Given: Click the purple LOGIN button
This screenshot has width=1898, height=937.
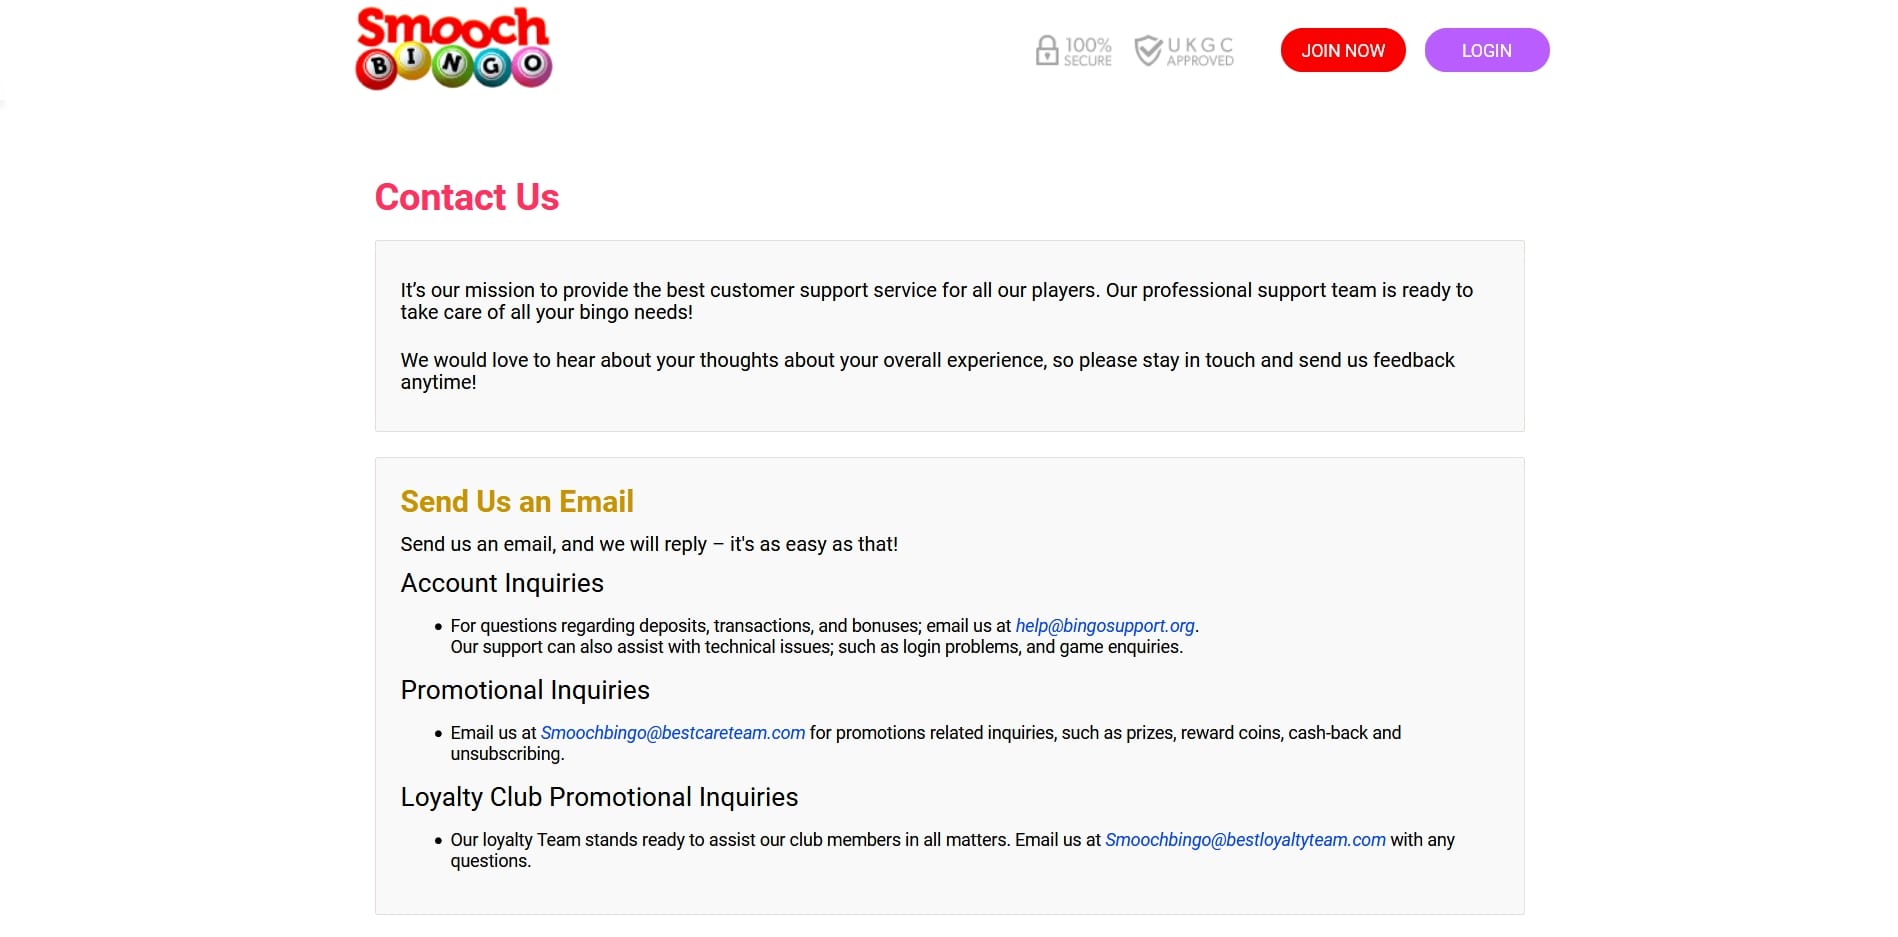Looking at the screenshot, I should (x=1487, y=50).
